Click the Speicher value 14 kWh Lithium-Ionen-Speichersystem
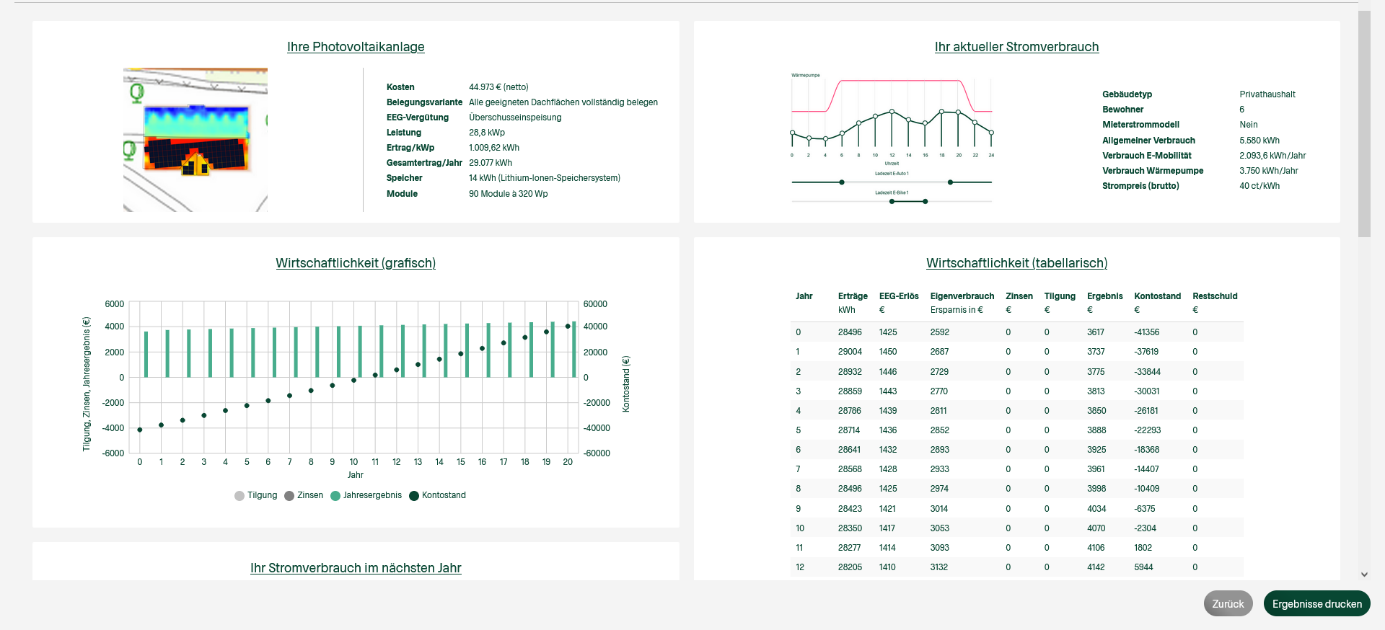1385x630 pixels. click(x=545, y=178)
